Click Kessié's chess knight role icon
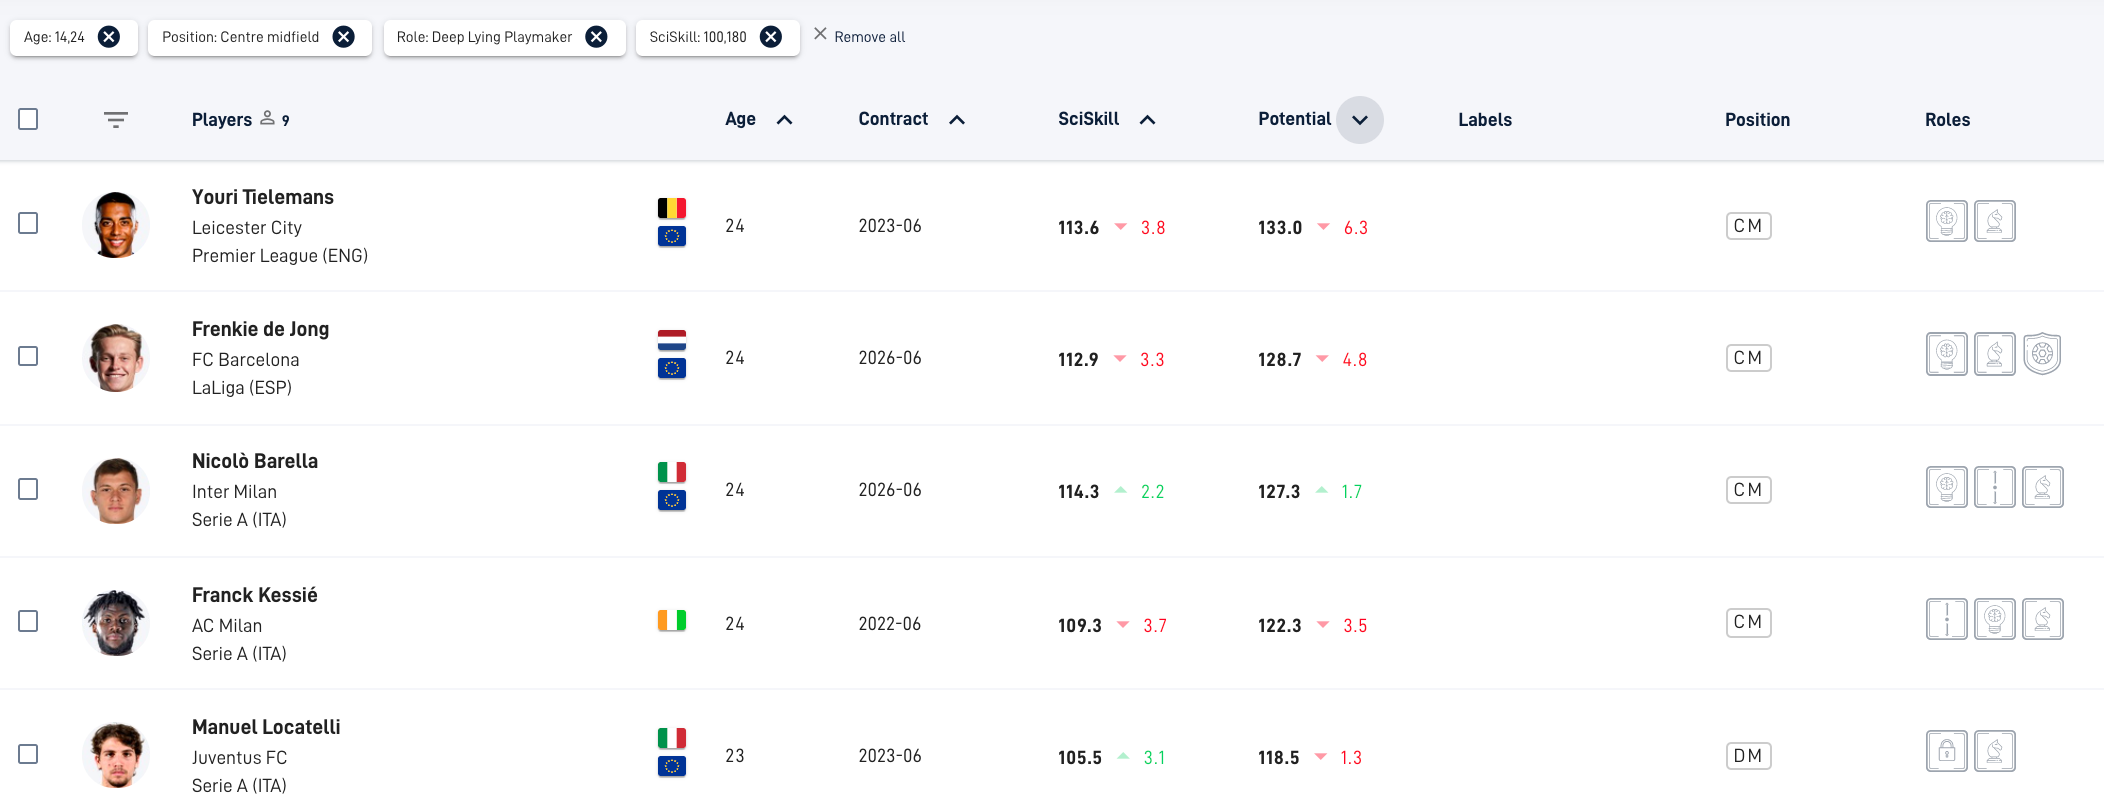The height and width of the screenshot is (812, 2104). tap(2043, 619)
